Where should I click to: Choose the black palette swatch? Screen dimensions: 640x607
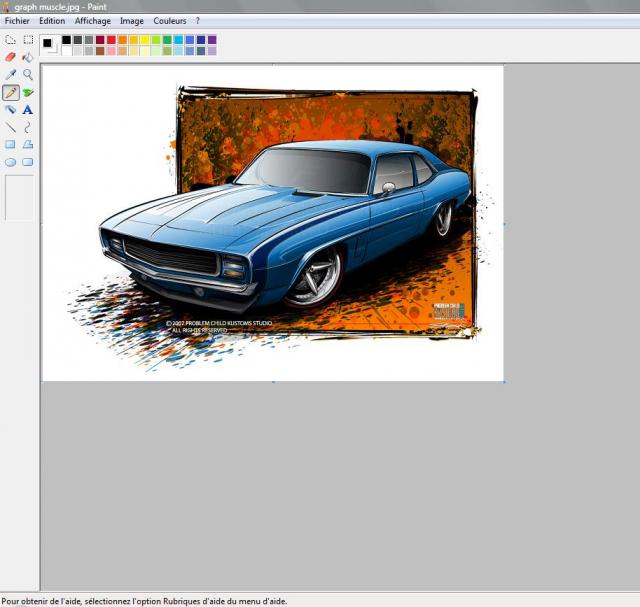(67, 40)
